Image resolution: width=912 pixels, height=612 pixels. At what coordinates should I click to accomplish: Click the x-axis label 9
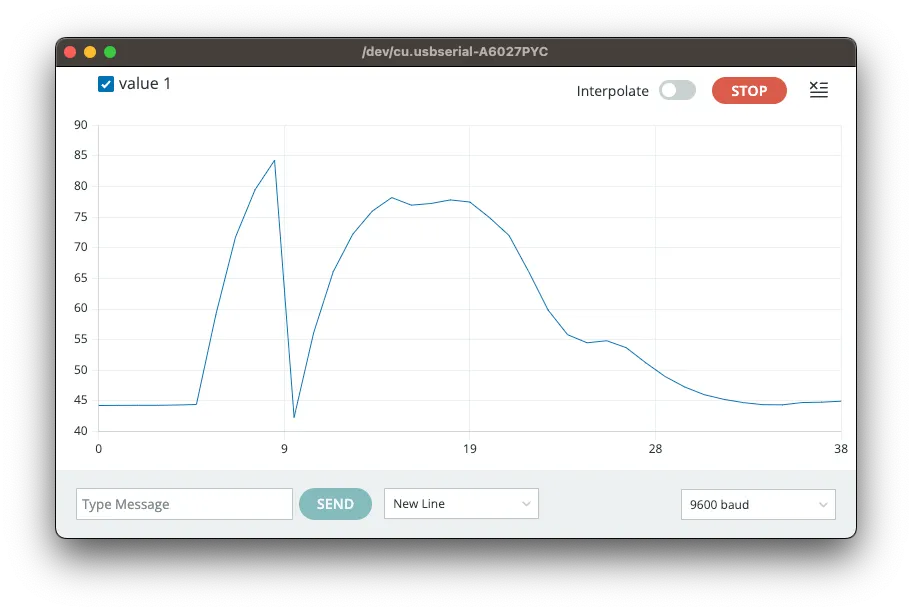284,449
